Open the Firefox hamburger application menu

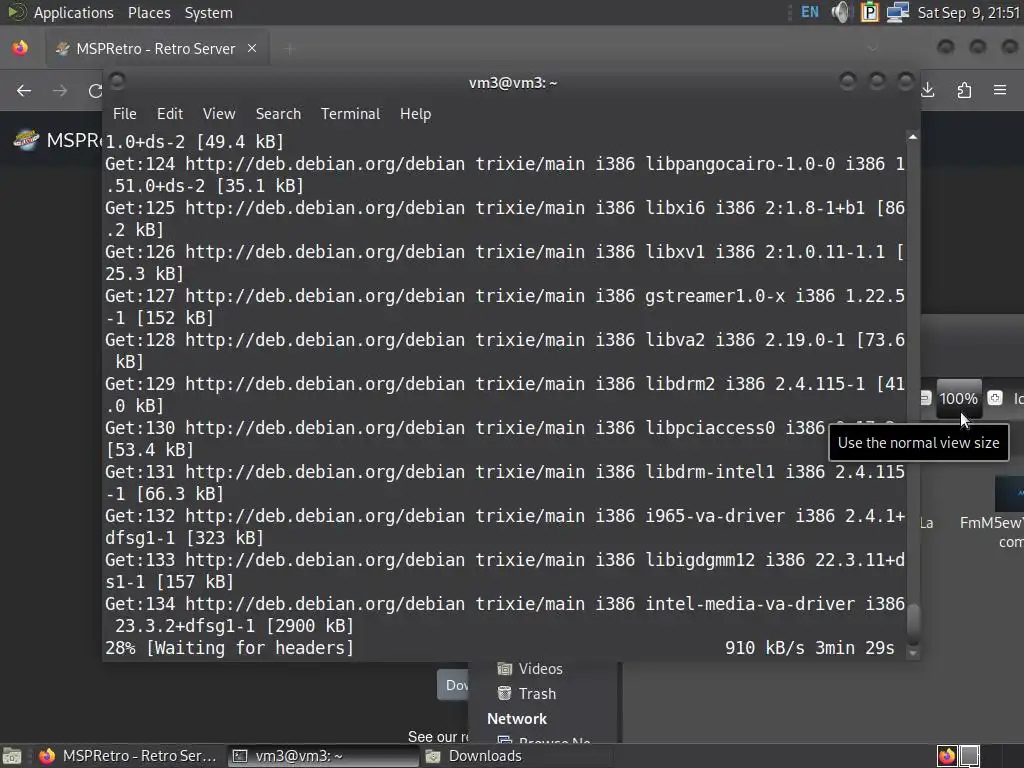point(1000,90)
